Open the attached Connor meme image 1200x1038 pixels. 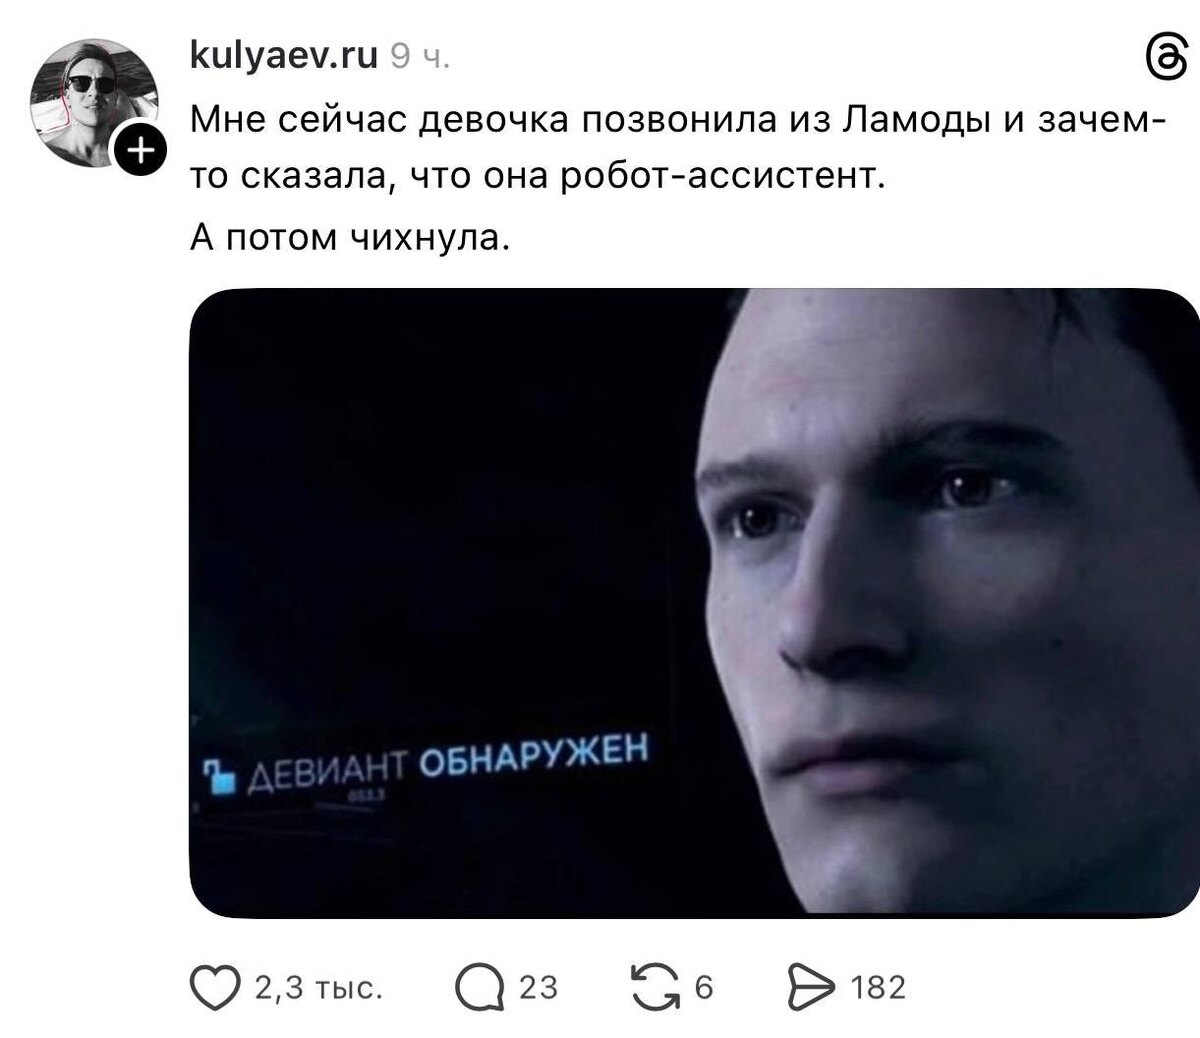694,602
